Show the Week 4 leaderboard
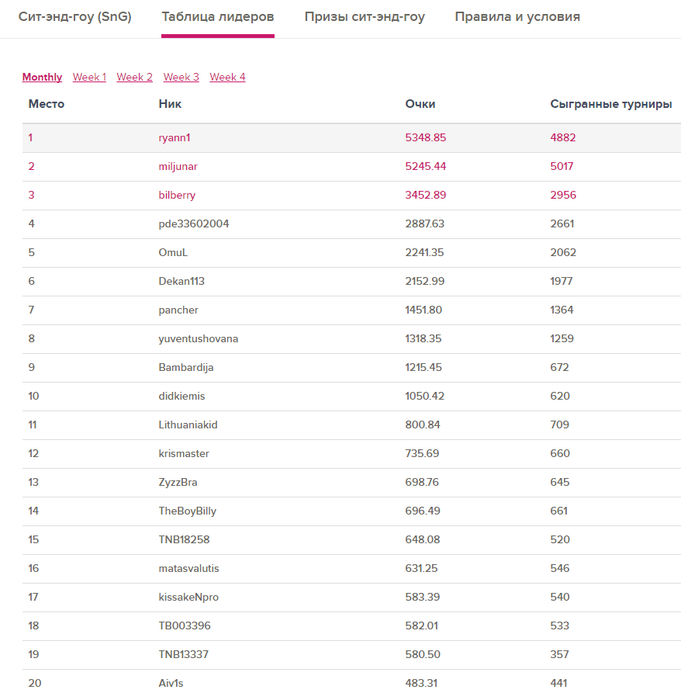Screen dimensions: 681x700 coord(227,77)
